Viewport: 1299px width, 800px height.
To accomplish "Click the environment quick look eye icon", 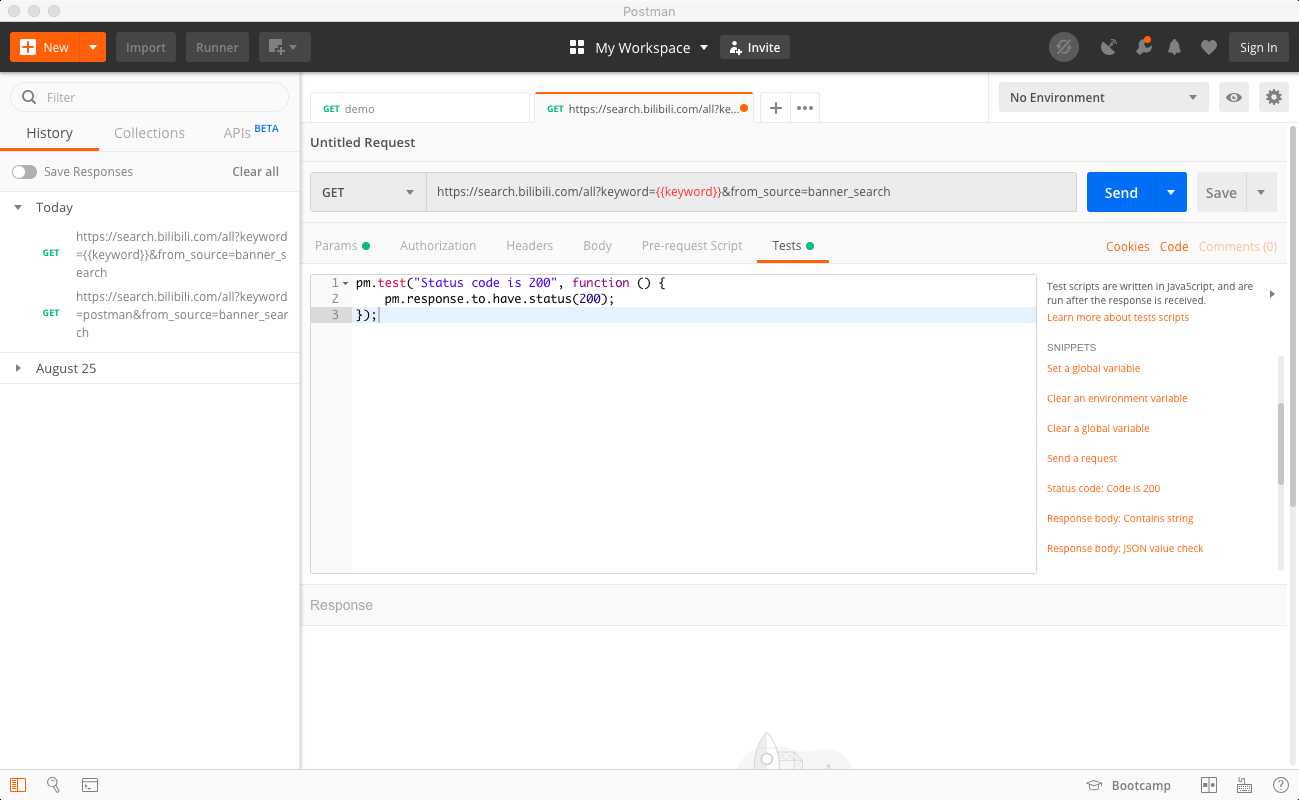I will coord(1235,97).
